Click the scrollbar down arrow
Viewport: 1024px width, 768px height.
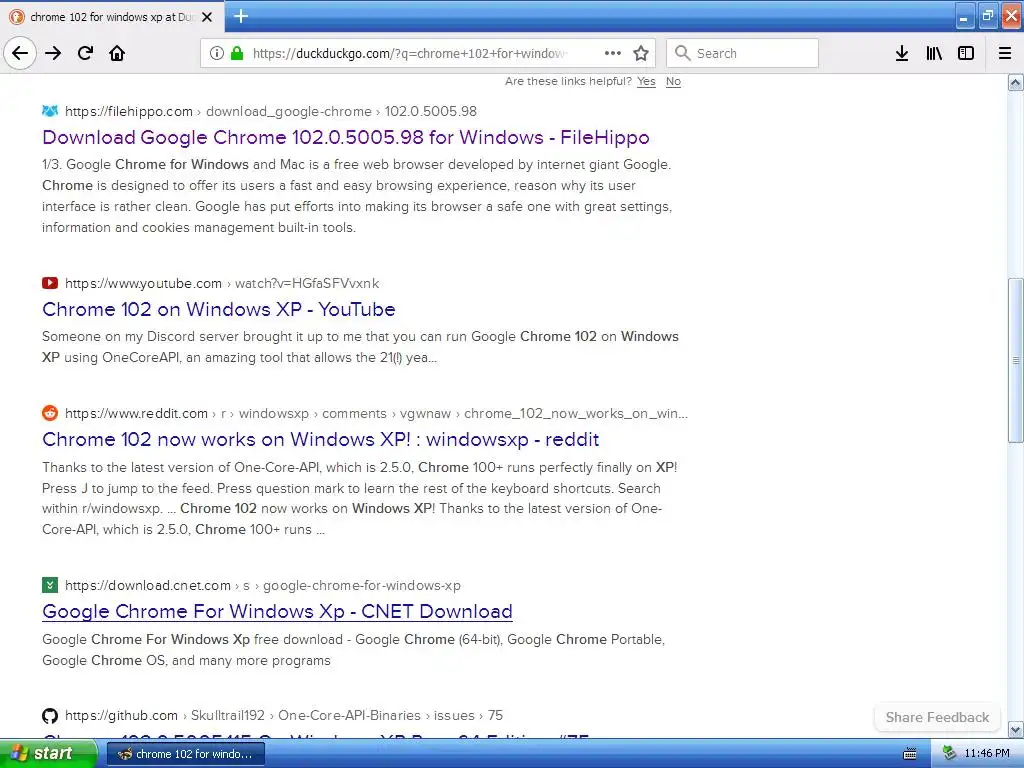(x=1016, y=729)
